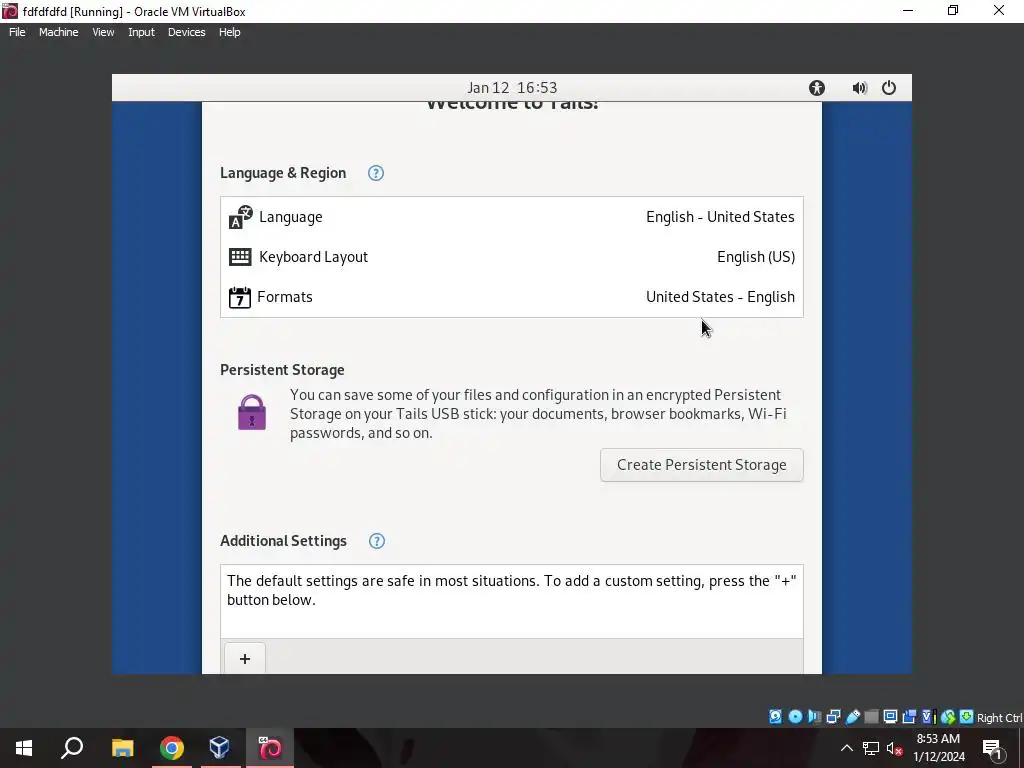The height and width of the screenshot is (768, 1024).
Task: Open the VirtualBox Machine menu
Action: 59,32
